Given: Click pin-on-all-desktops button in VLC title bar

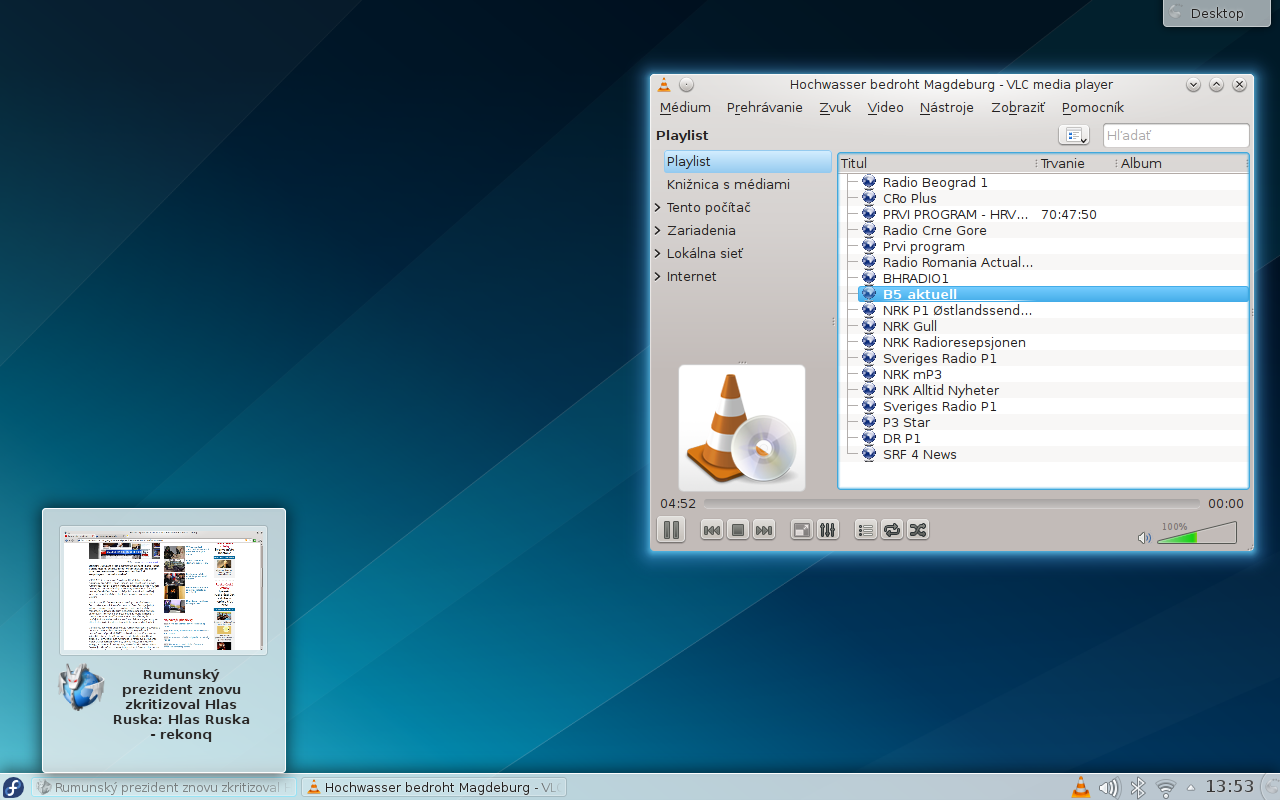Looking at the screenshot, I should 686,85.
